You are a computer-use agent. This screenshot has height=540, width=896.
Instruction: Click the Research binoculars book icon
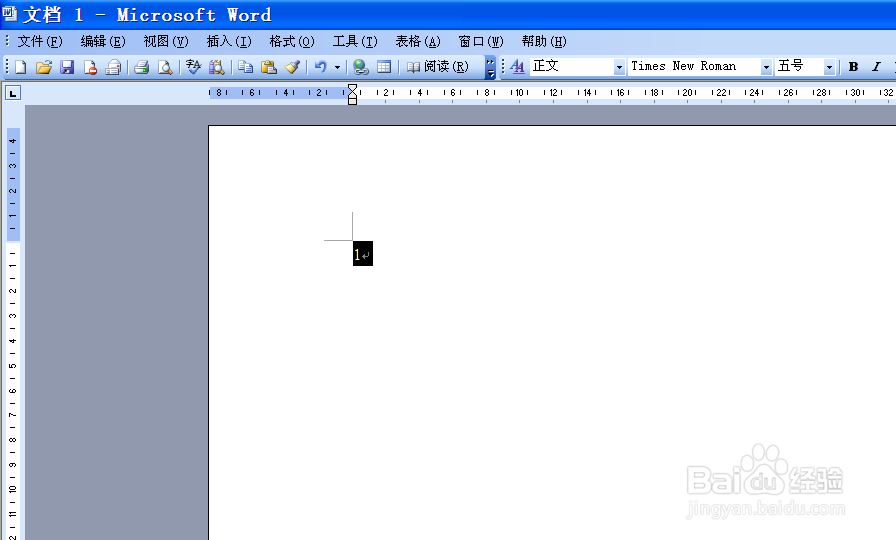217,67
